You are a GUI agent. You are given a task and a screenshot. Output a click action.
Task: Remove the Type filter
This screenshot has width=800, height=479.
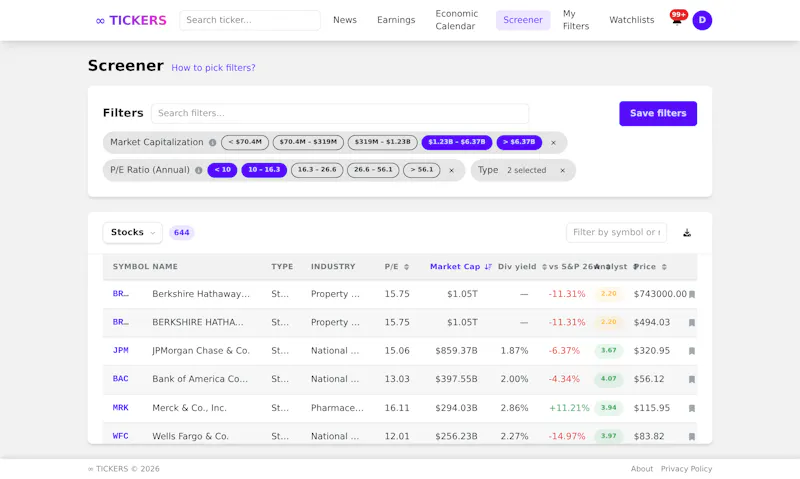pyautogui.click(x=562, y=170)
